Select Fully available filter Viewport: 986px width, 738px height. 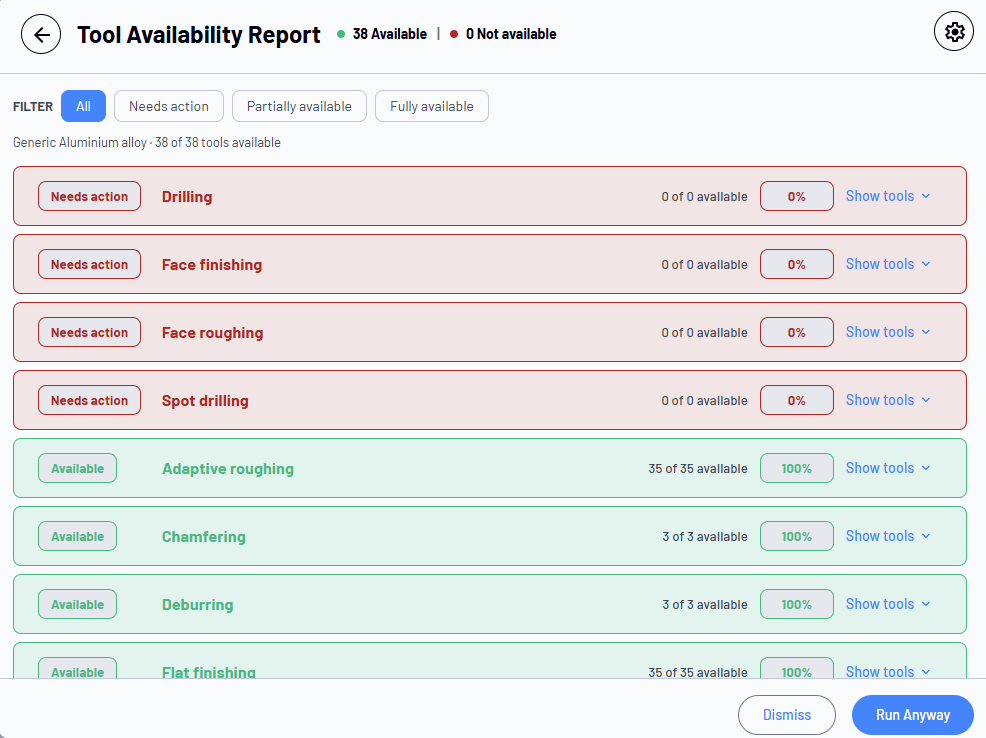(x=431, y=106)
